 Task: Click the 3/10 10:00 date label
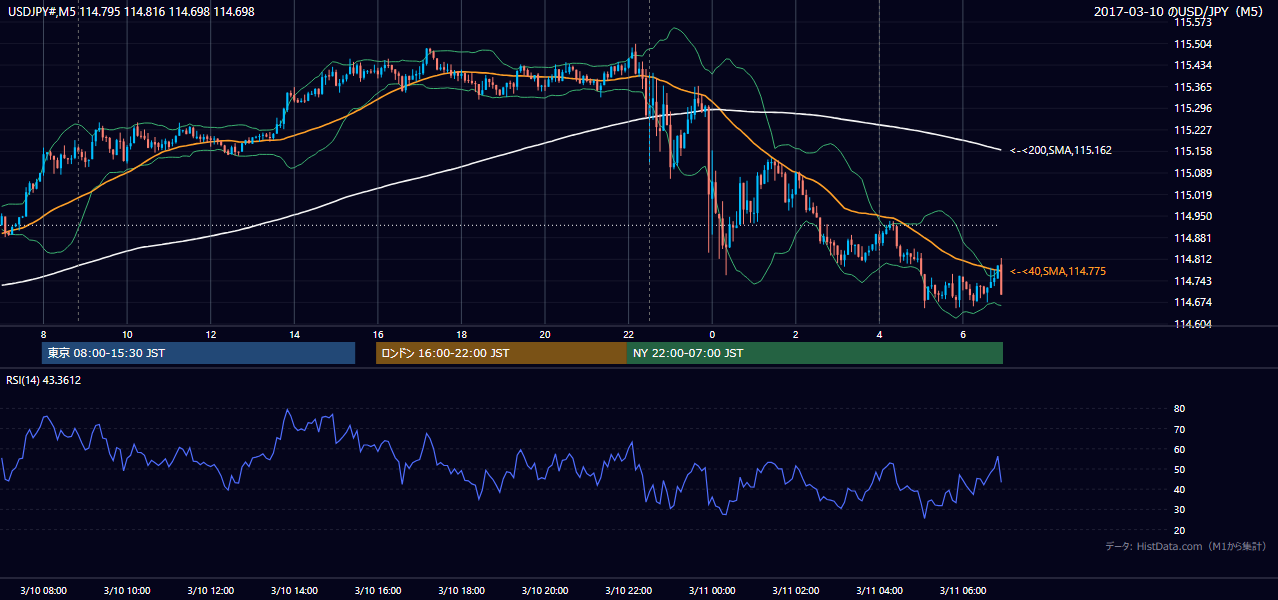point(127,591)
